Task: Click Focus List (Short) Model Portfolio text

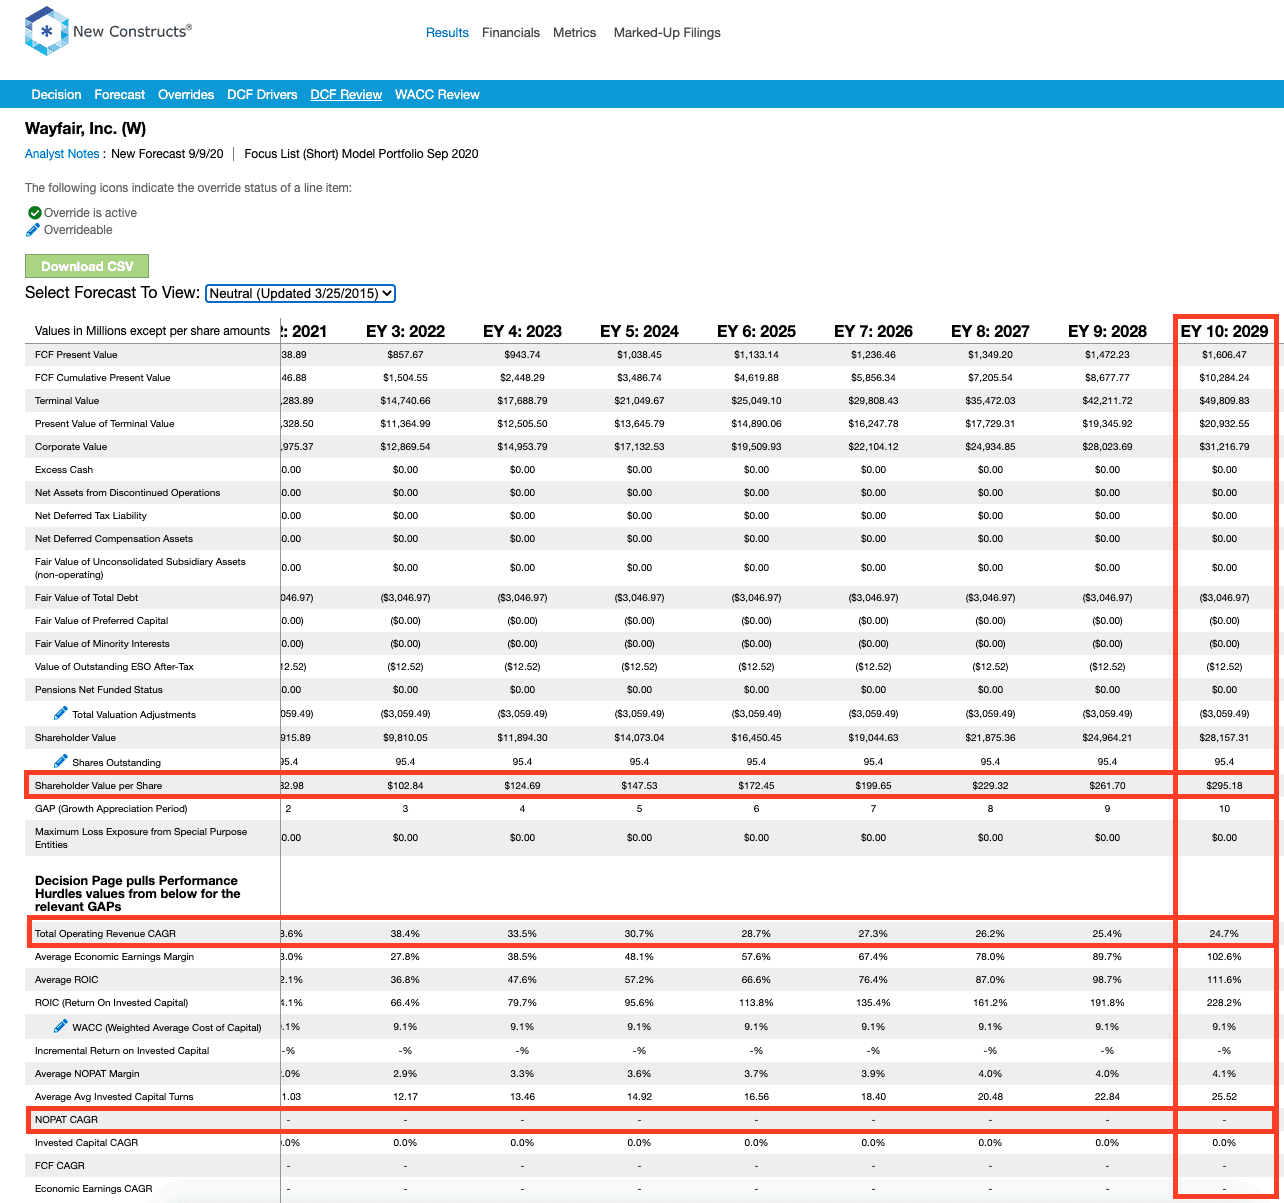Action: (361, 154)
